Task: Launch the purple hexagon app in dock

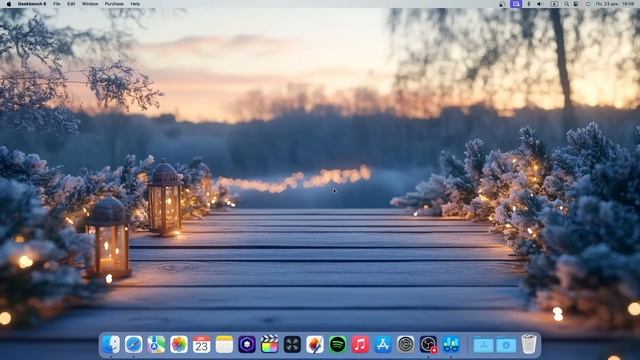Action: (x=247, y=344)
